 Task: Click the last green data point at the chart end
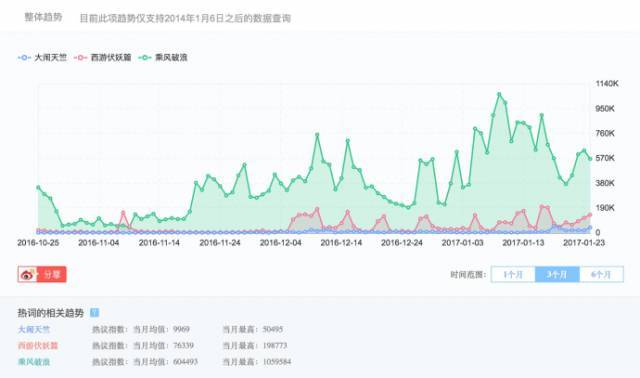click(590, 159)
